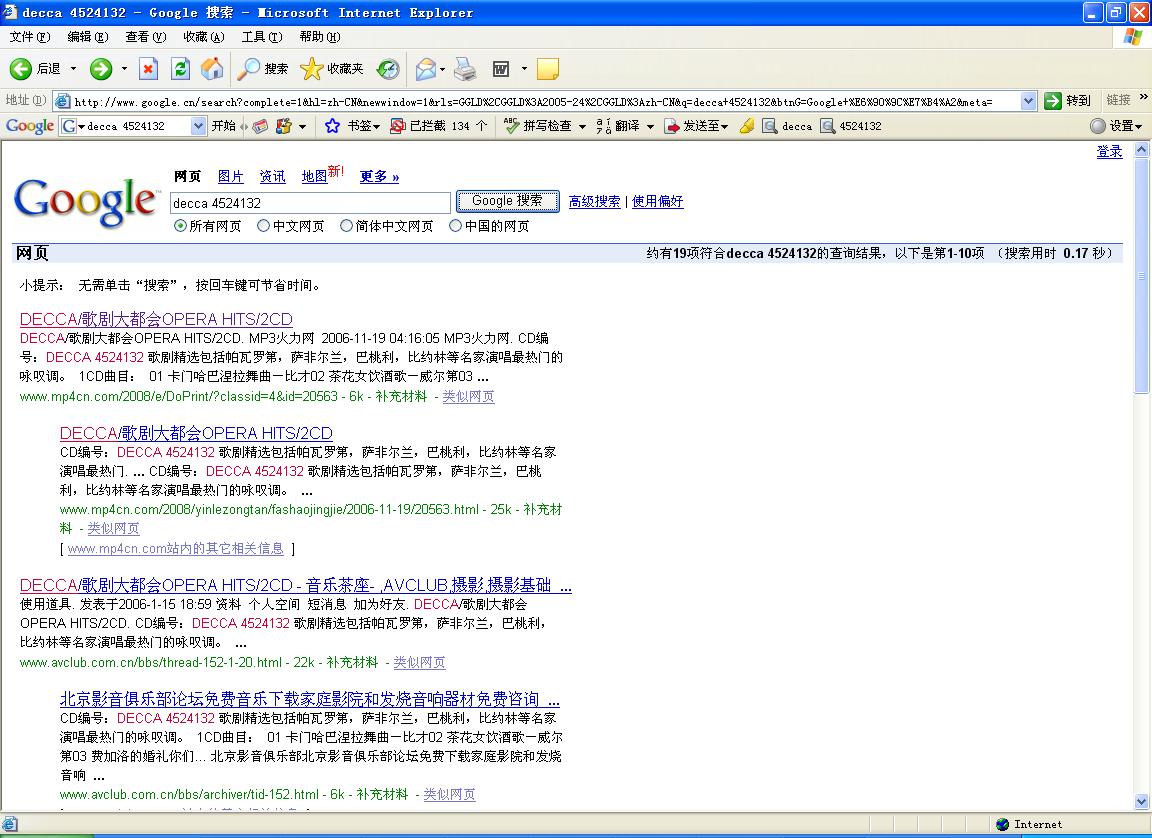Screen dimensions: 1152x838
Task: Refresh the page with the refresh icon
Action: pos(180,69)
